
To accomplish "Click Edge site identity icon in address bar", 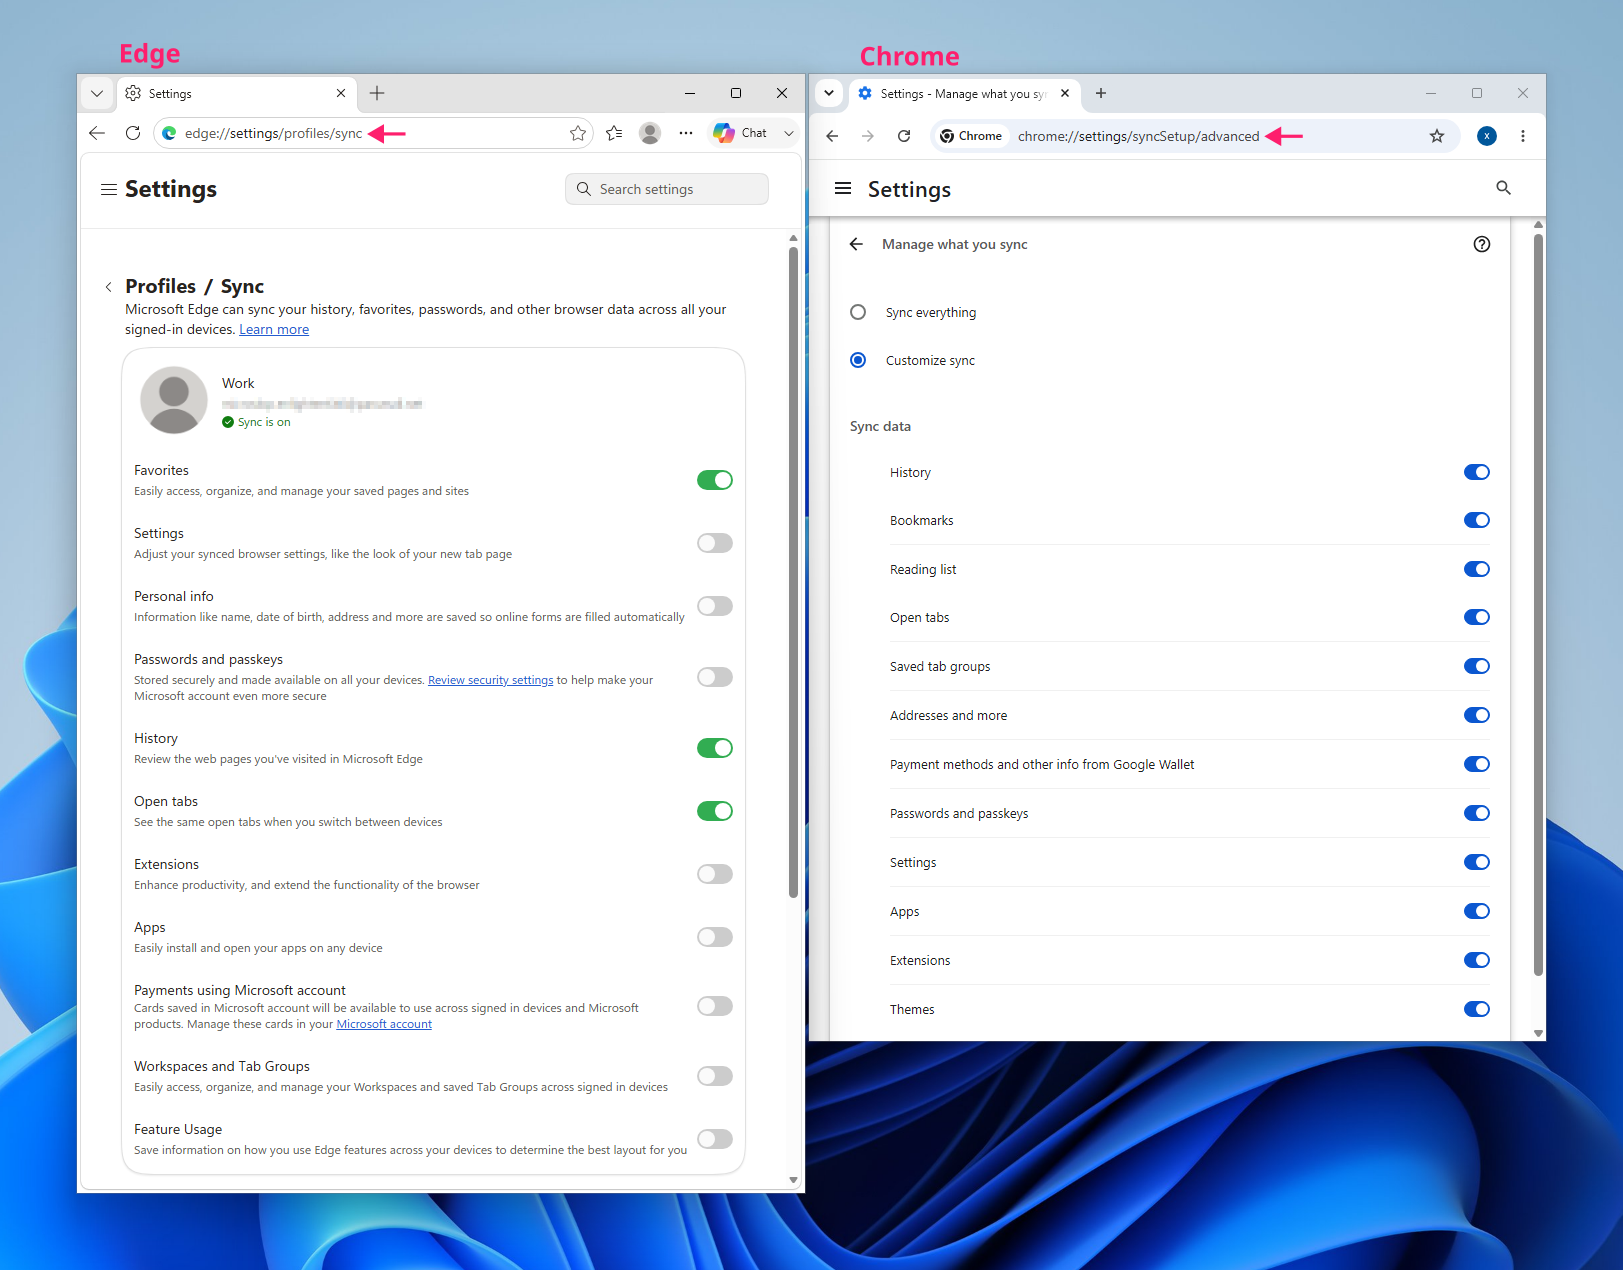I will click(169, 133).
